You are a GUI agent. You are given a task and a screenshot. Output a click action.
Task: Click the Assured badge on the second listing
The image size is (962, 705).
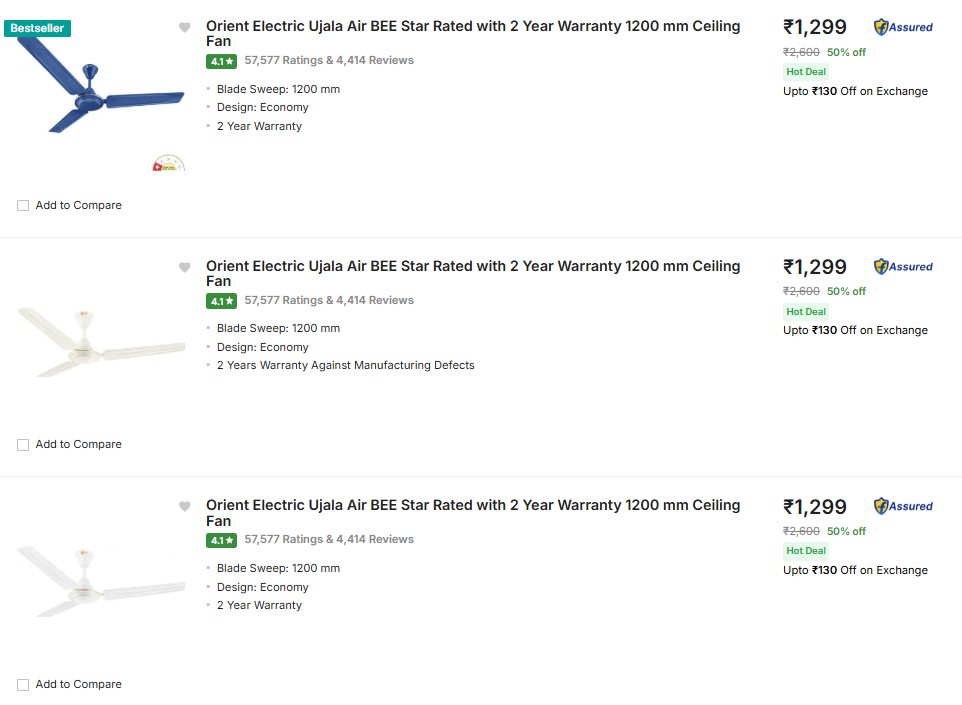click(x=903, y=267)
